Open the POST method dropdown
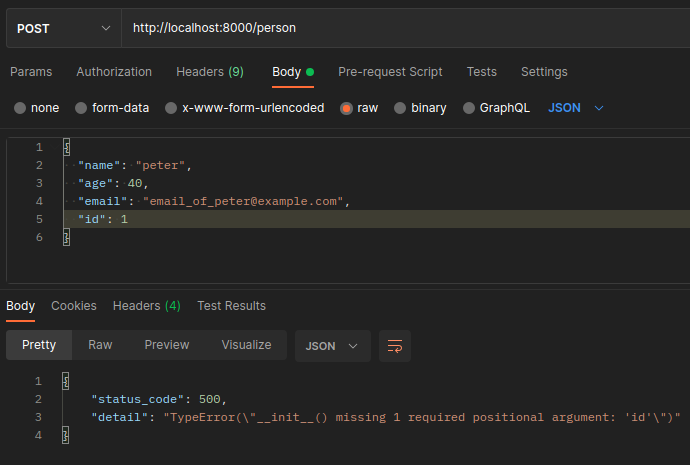This screenshot has width=690, height=465. pyautogui.click(x=63, y=28)
